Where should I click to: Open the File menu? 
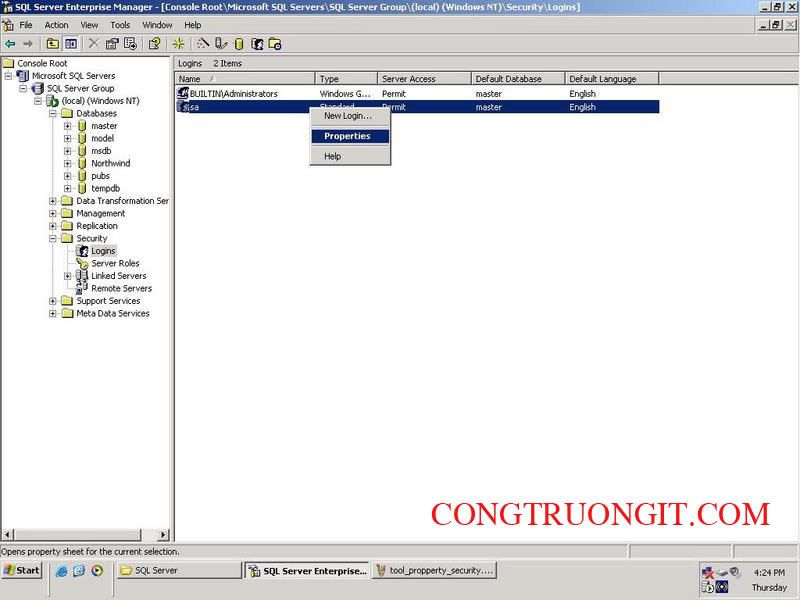26,25
